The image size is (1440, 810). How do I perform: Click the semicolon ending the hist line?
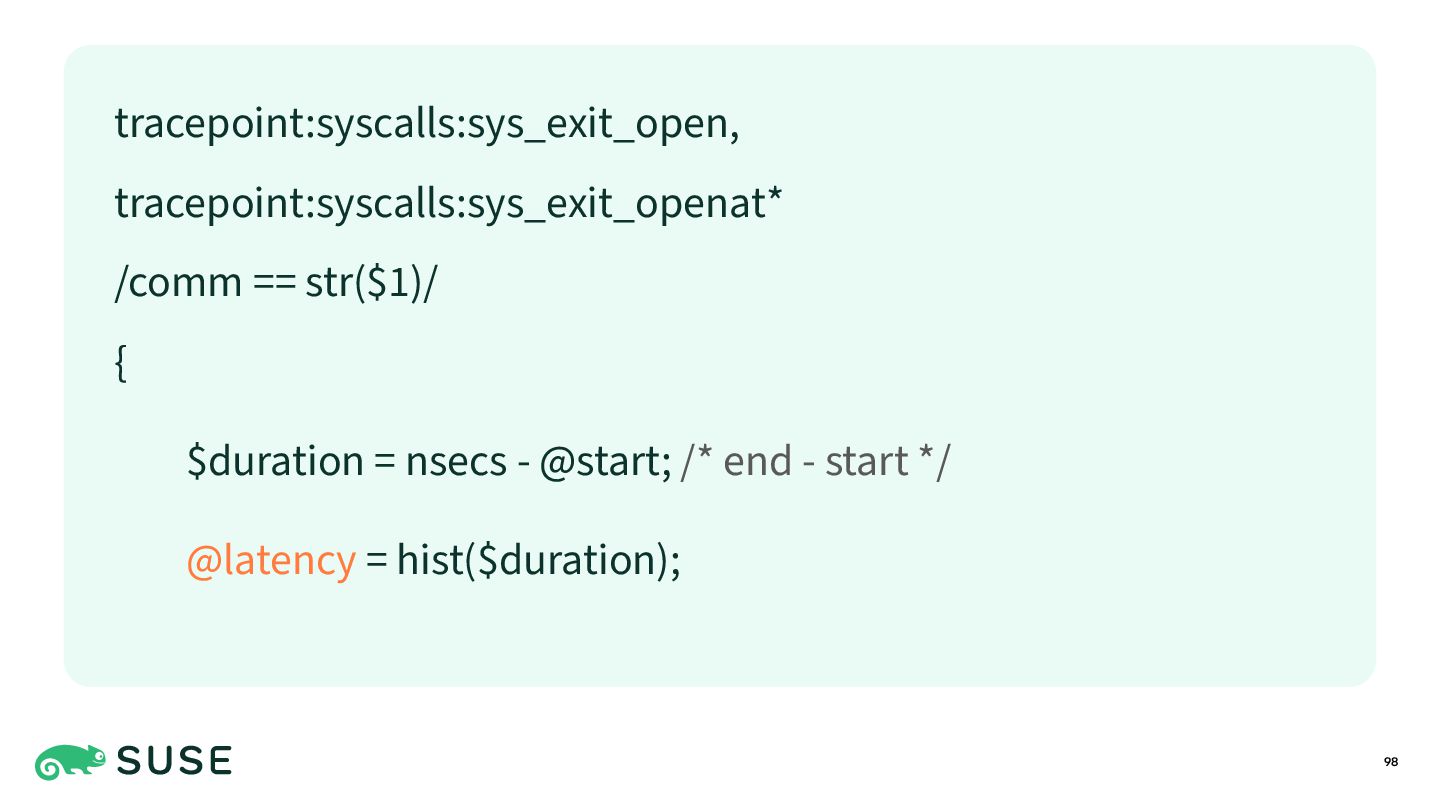674,562
